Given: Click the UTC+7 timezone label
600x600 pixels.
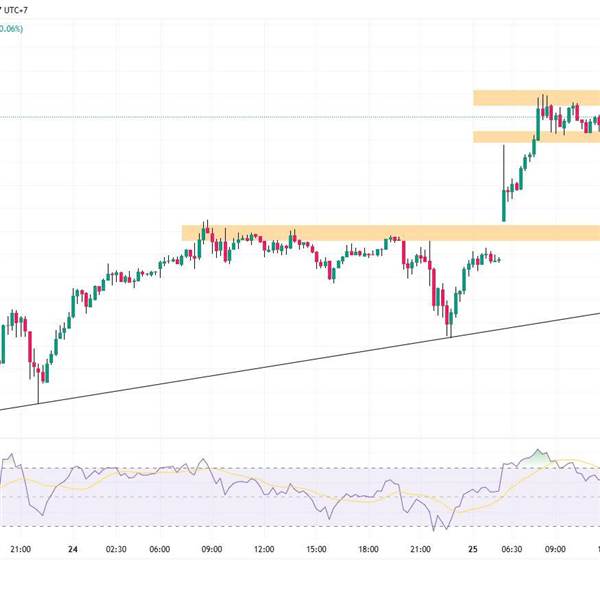Looking at the screenshot, I should pos(18,8).
